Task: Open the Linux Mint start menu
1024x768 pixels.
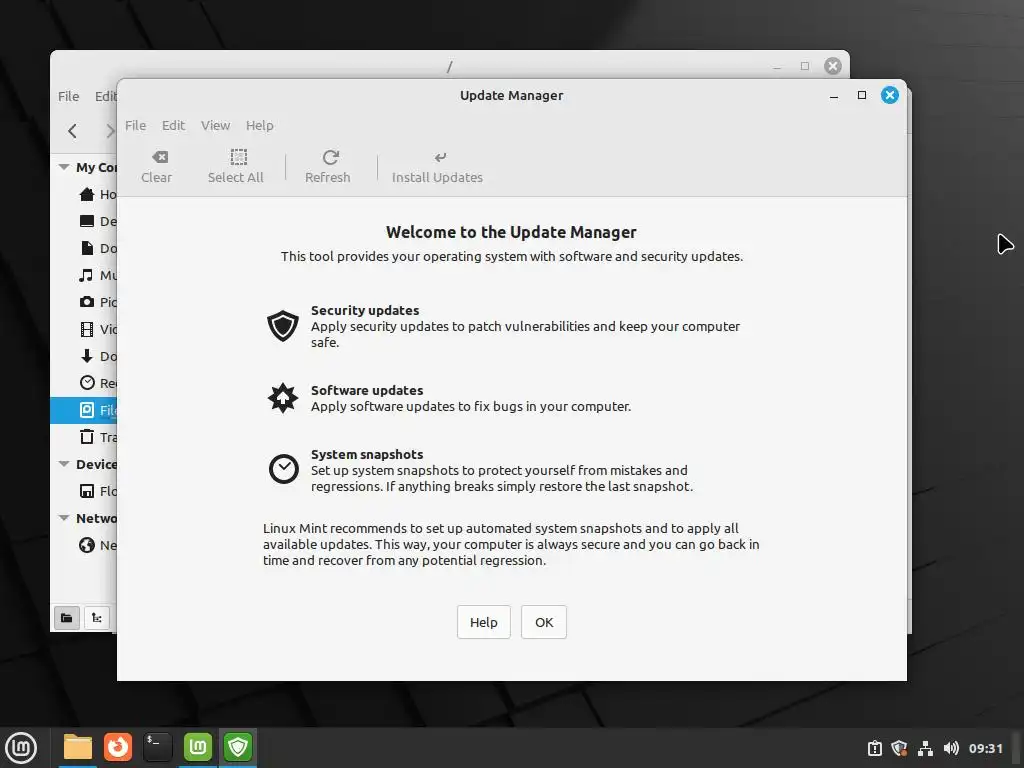Action: (x=21, y=748)
